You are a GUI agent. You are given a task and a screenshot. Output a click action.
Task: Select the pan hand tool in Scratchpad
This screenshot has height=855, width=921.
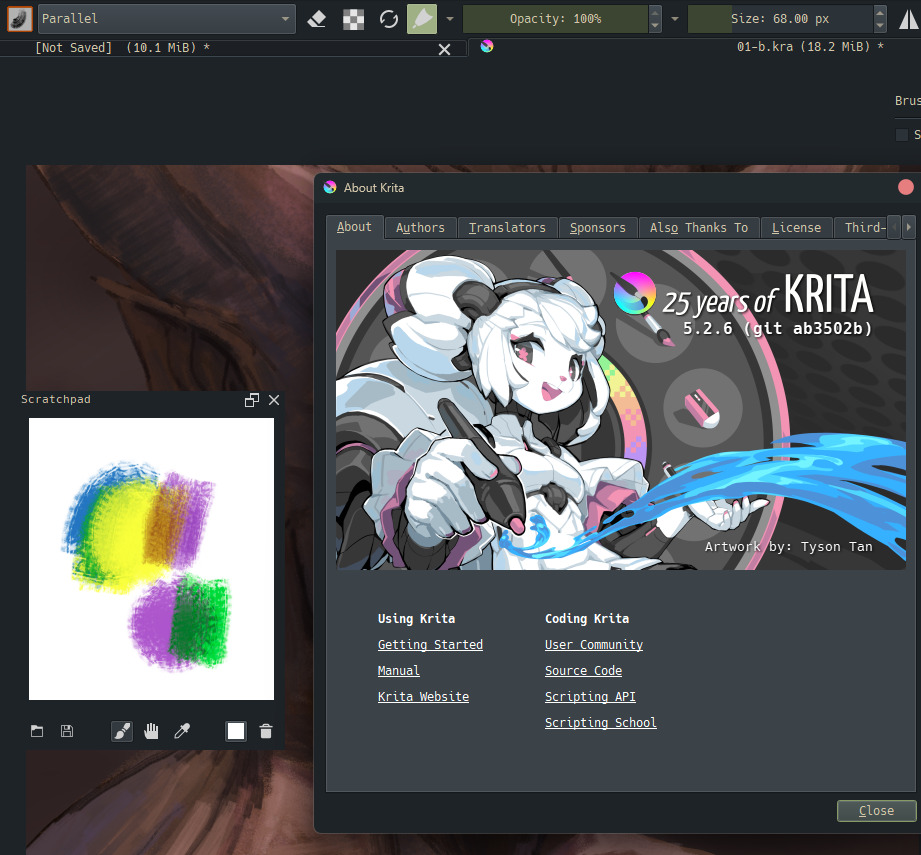tap(151, 731)
